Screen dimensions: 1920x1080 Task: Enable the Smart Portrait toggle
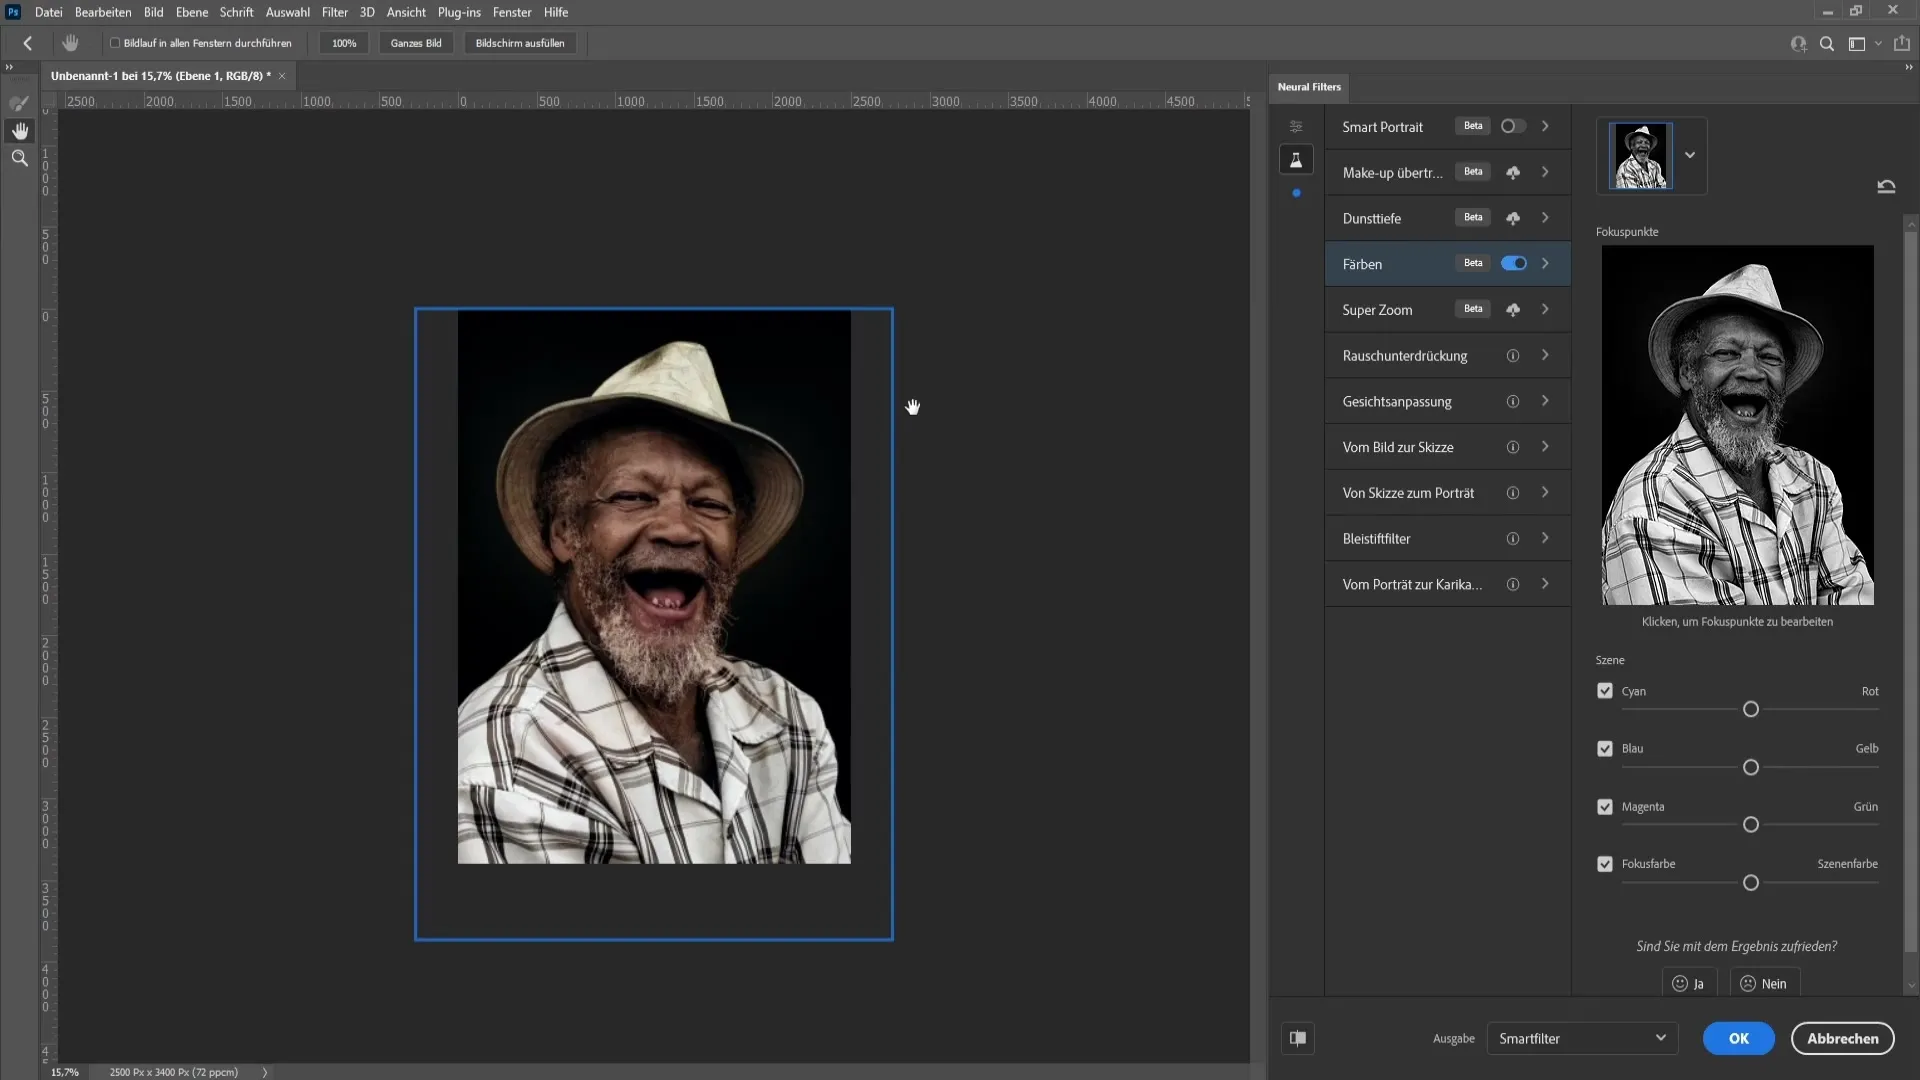pyautogui.click(x=1513, y=126)
